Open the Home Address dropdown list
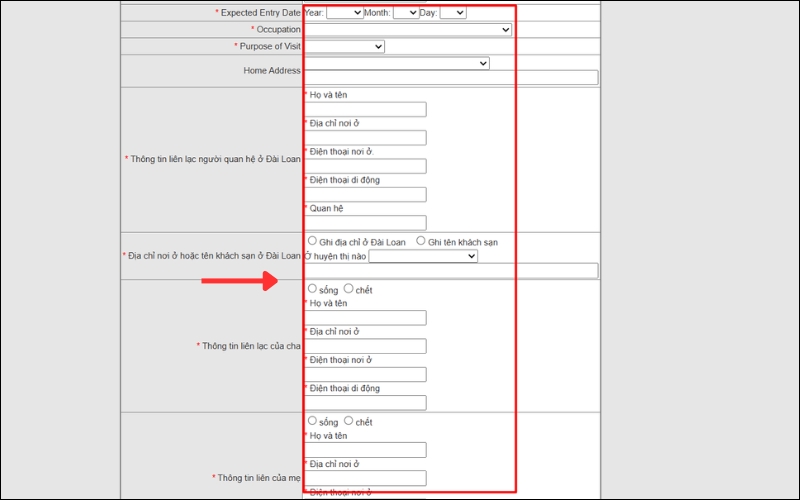This screenshot has height=500, width=800. (396, 63)
